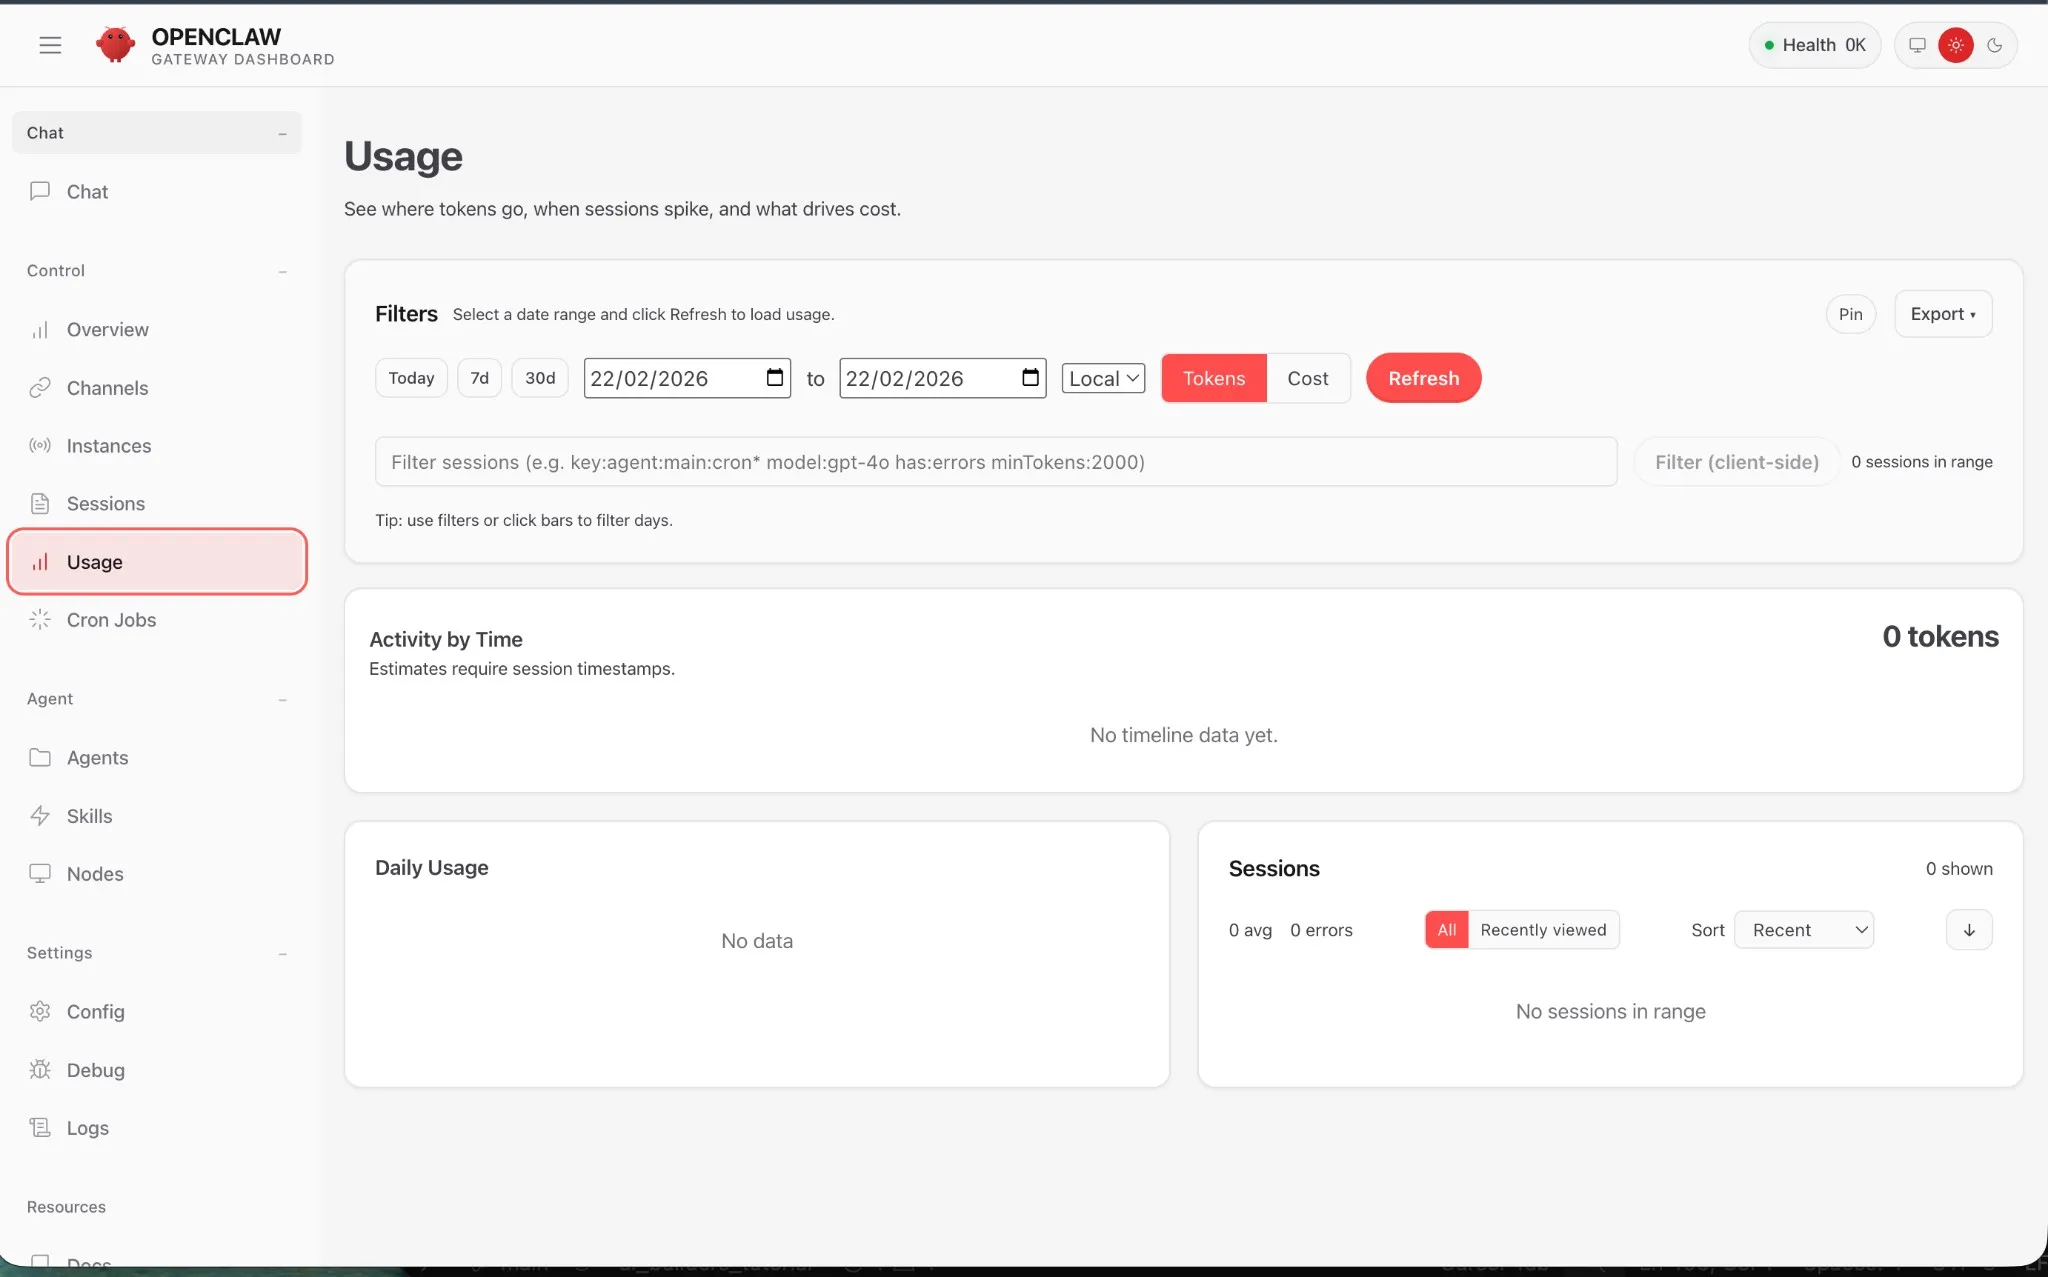Open Instances in sidebar

(157, 446)
